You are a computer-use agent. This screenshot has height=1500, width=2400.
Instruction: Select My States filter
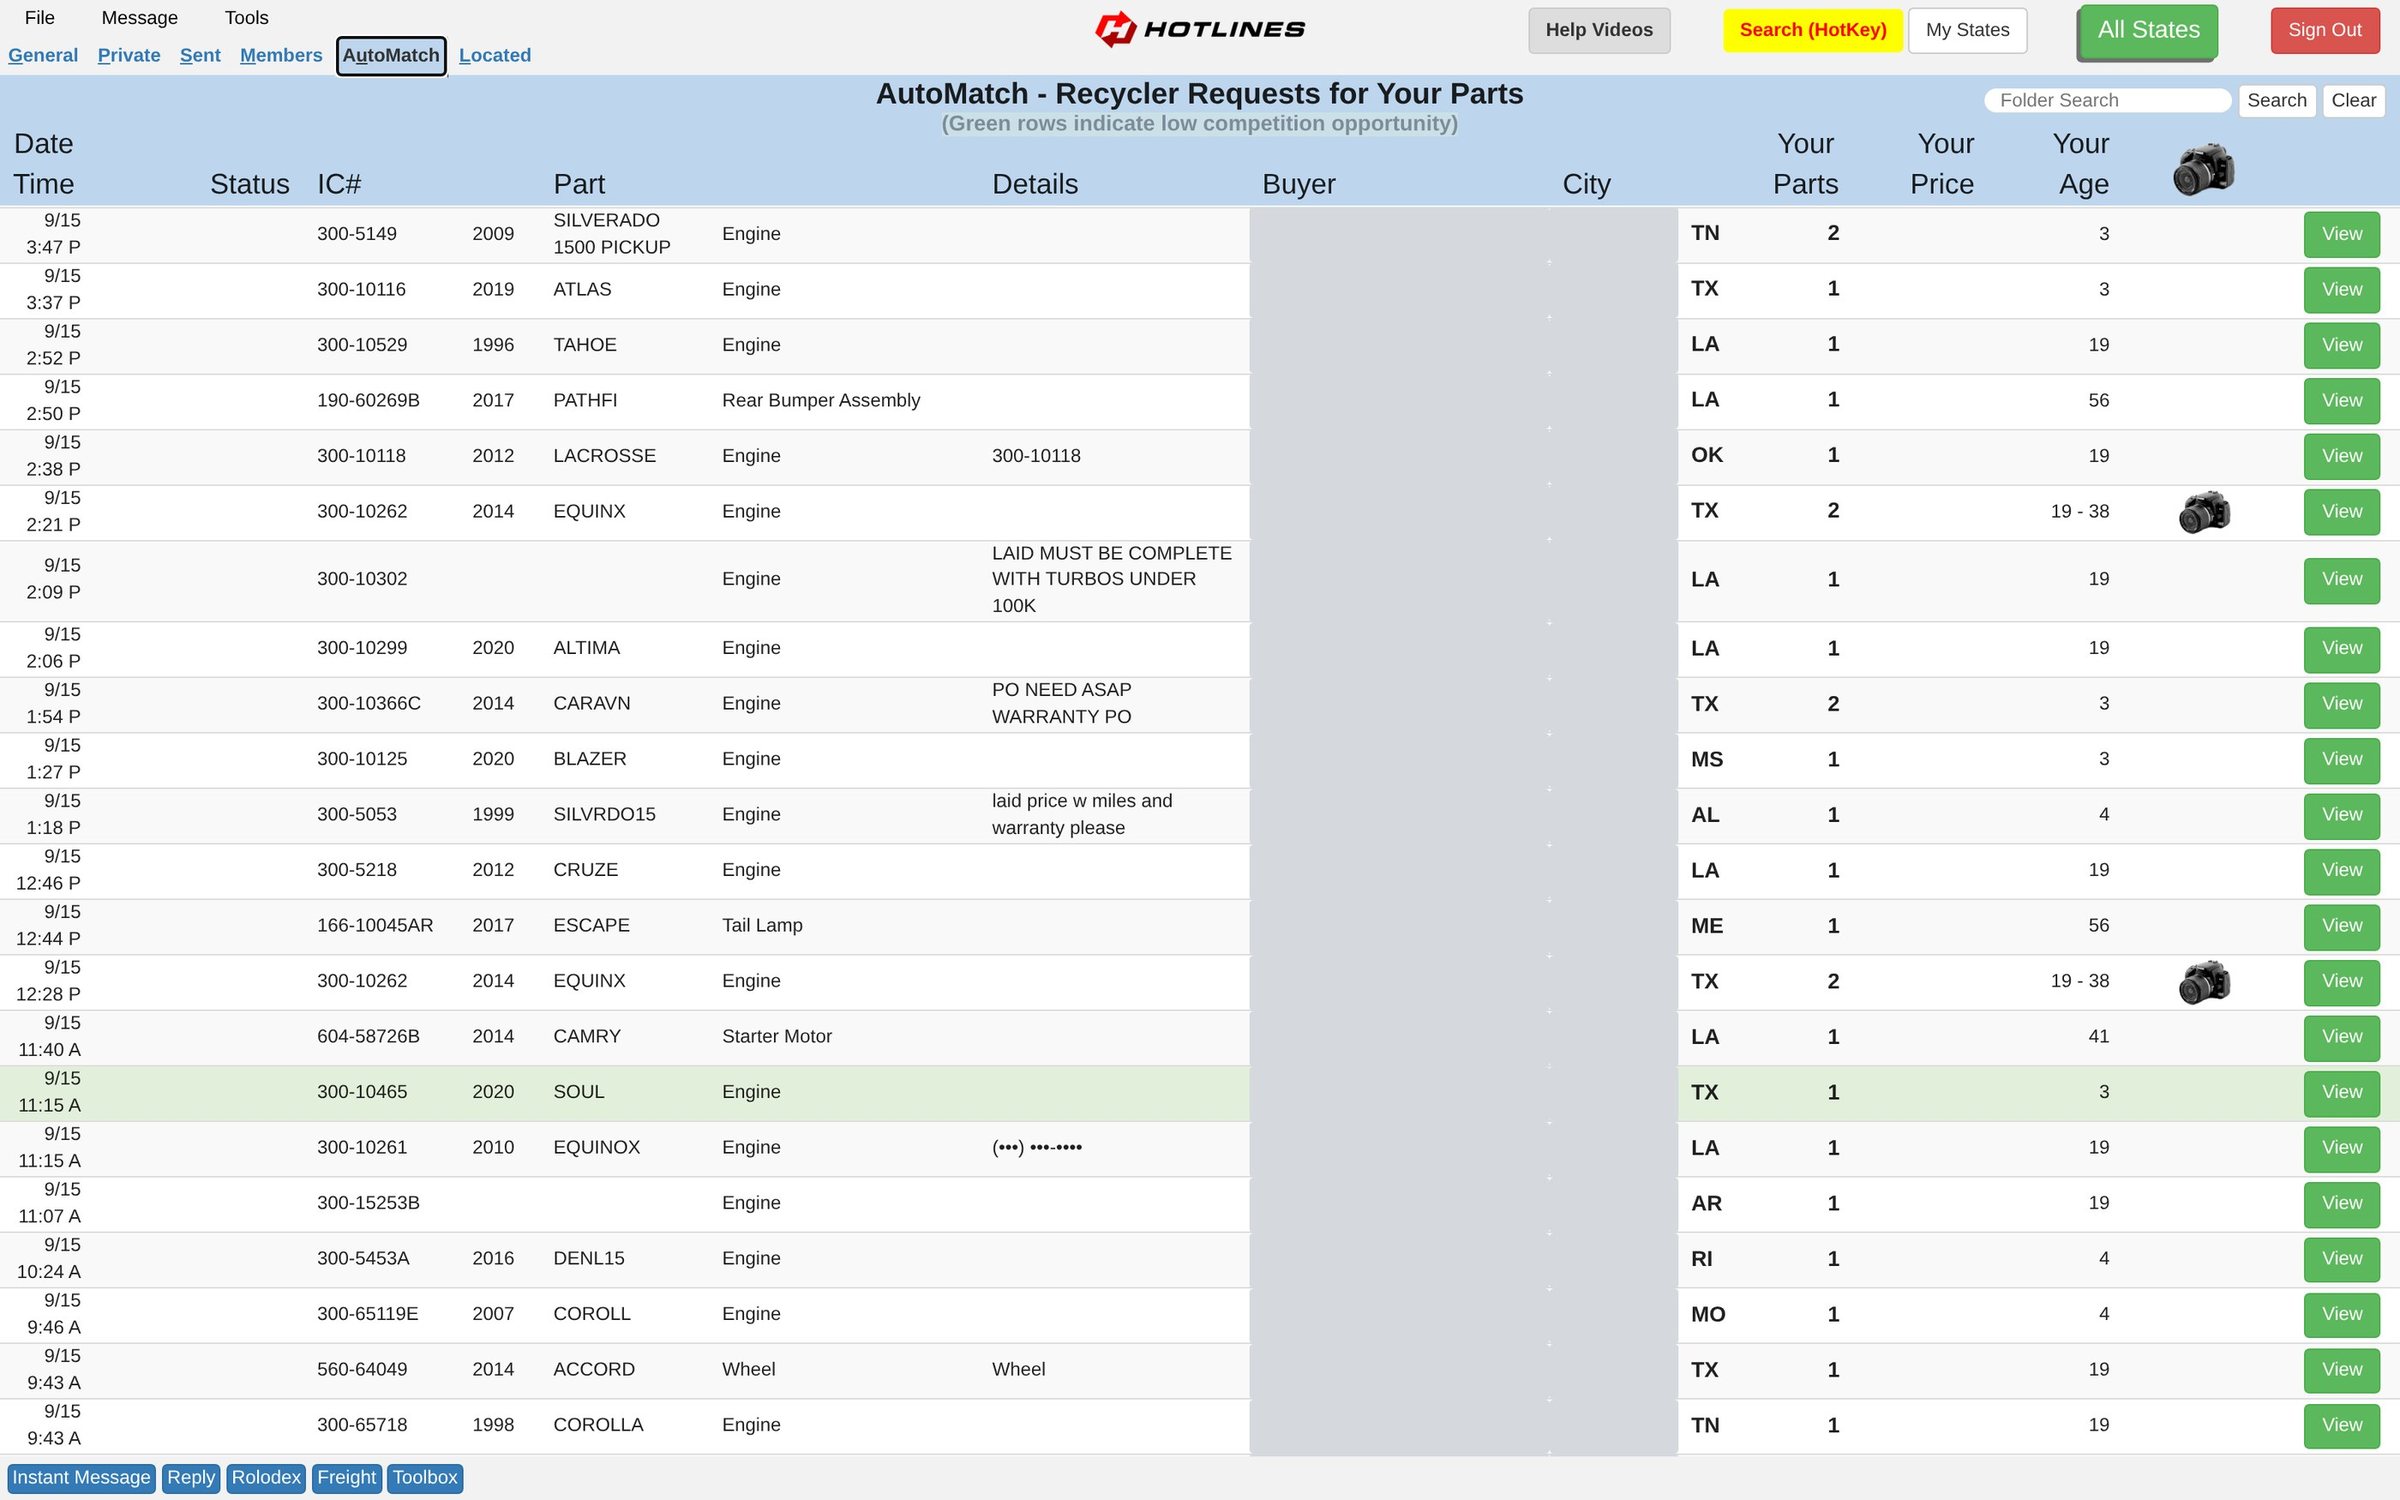tap(1967, 30)
